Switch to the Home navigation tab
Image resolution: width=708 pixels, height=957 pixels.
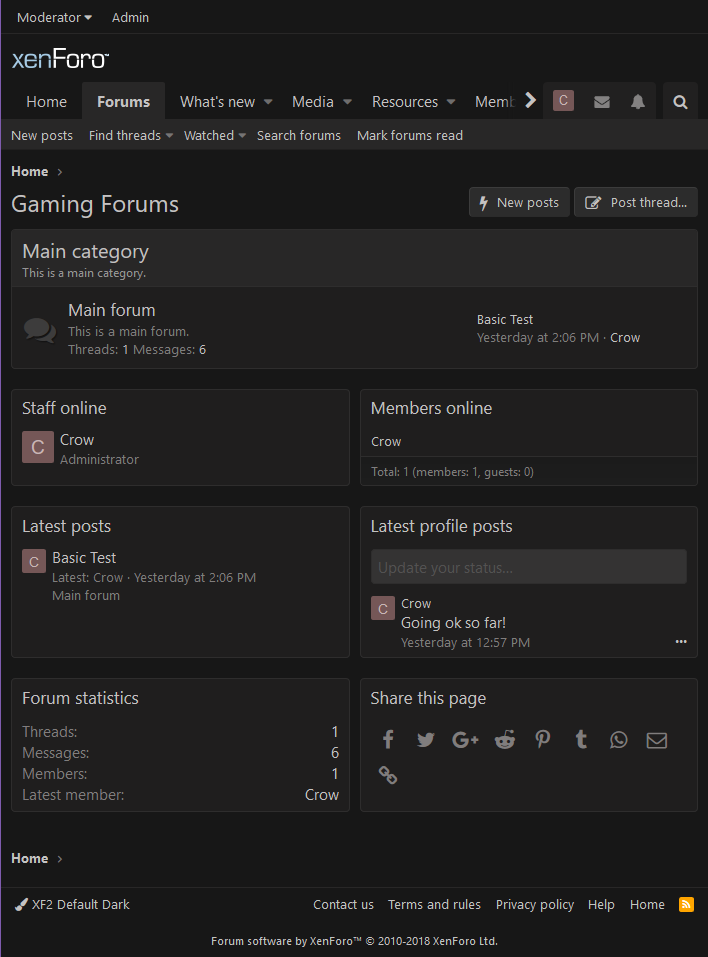pyautogui.click(x=46, y=102)
